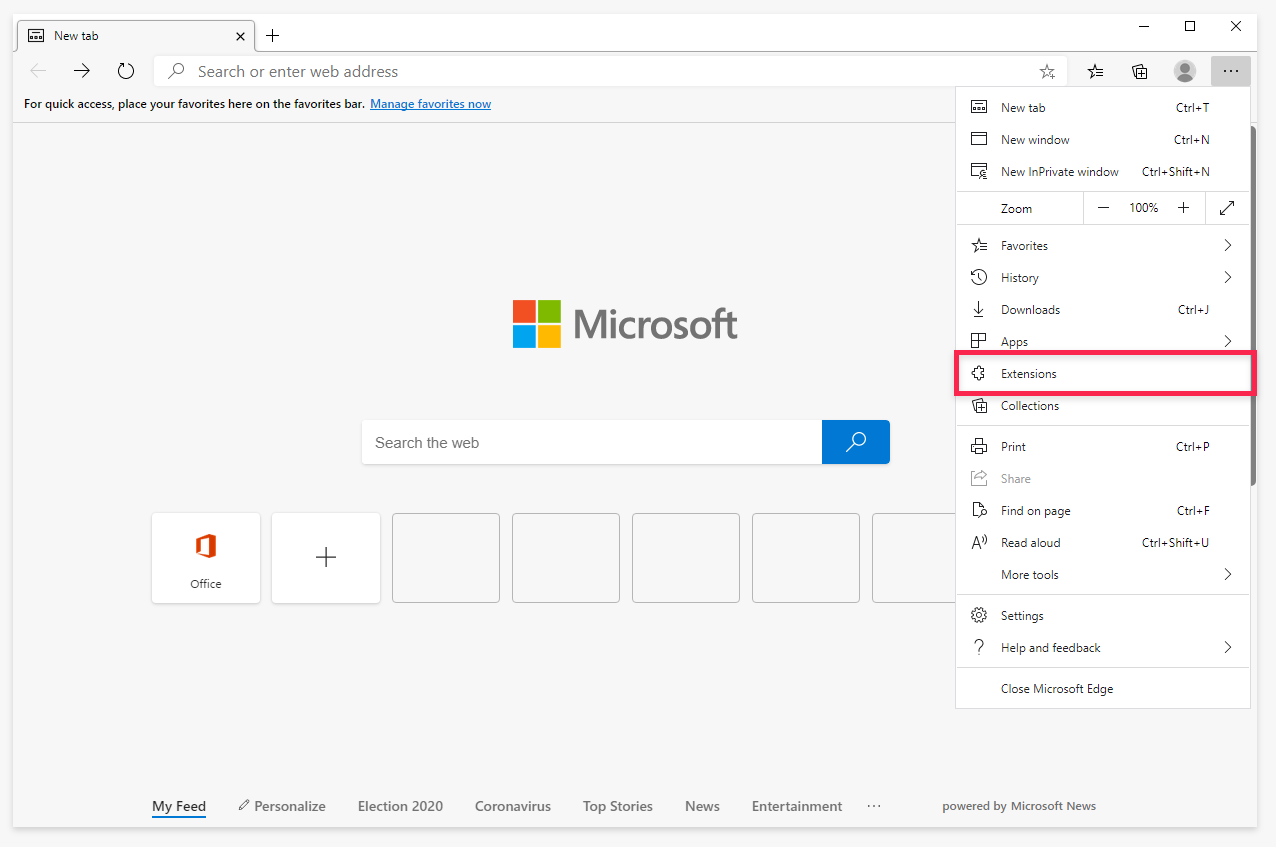The height and width of the screenshot is (847, 1276).
Task: Select Print in the menu
Action: (x=1103, y=447)
